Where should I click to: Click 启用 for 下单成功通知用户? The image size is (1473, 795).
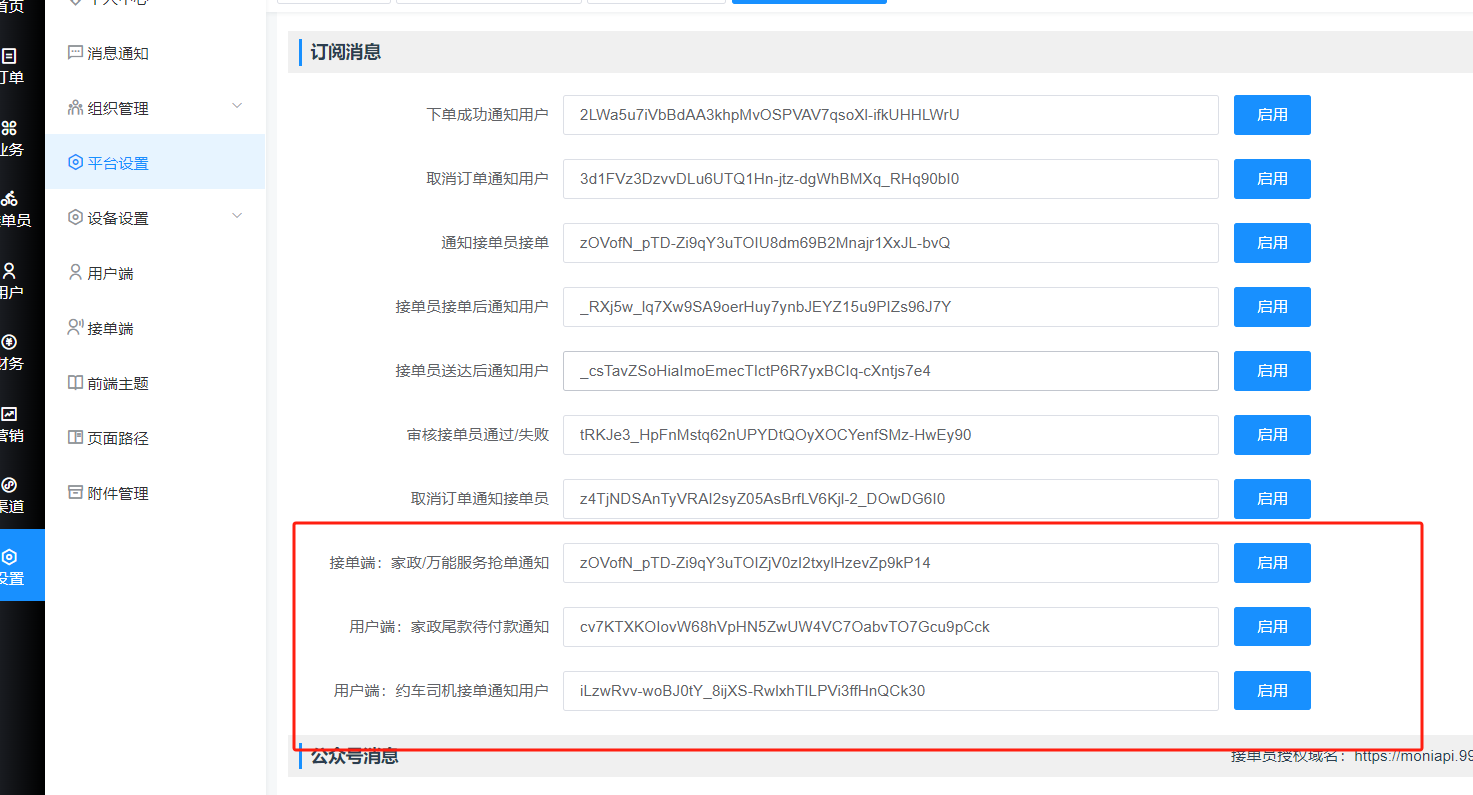tap(1272, 115)
